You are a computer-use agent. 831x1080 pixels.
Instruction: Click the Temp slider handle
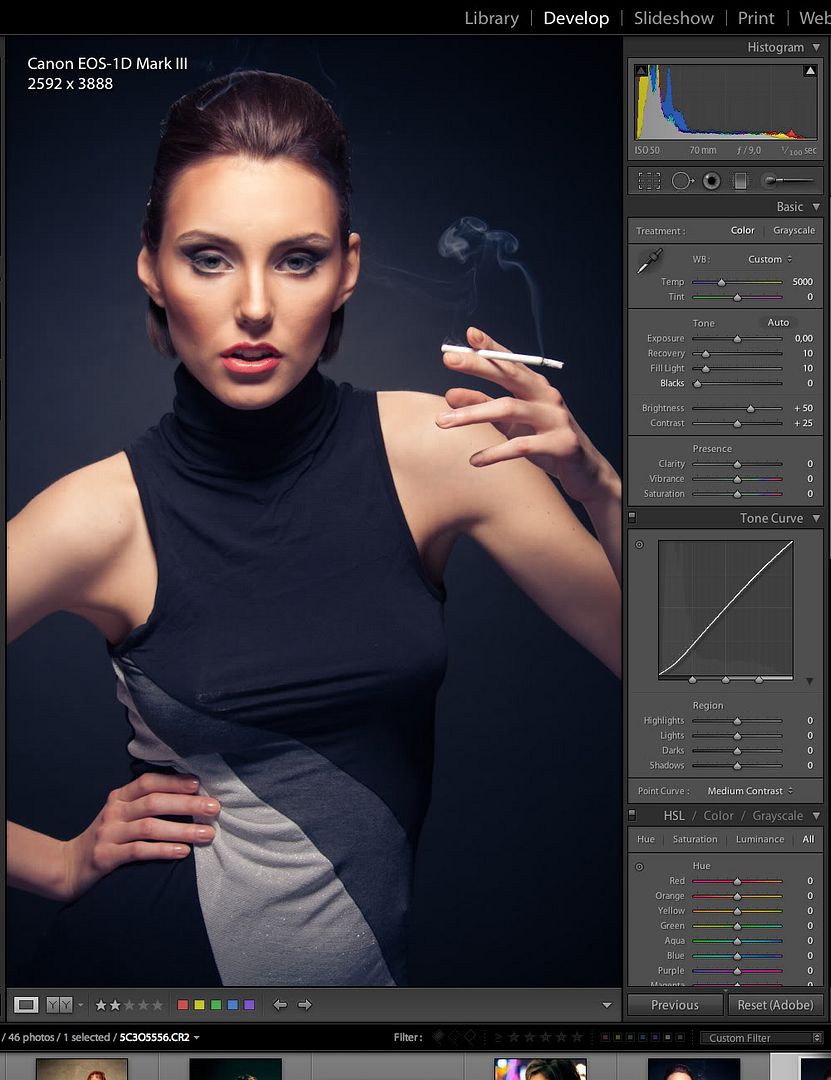(721, 282)
